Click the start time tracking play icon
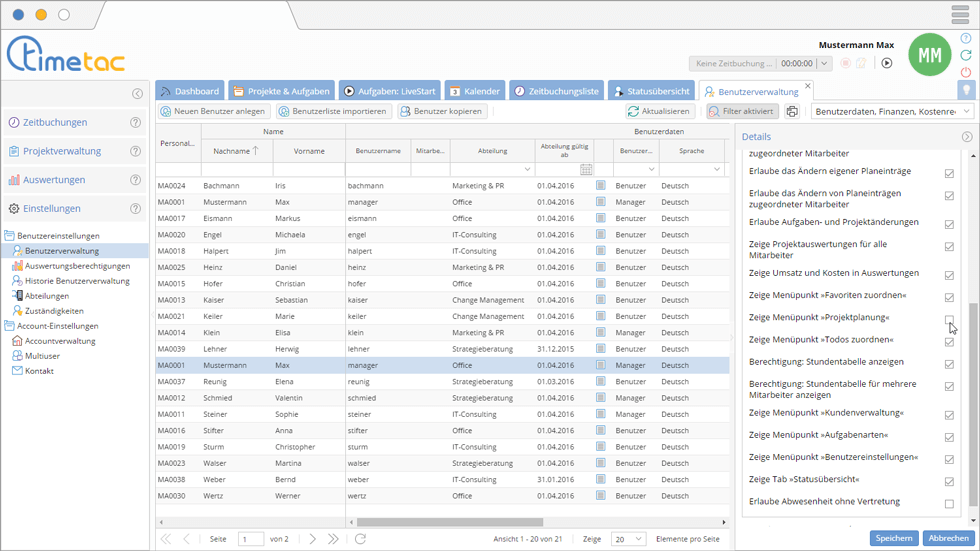The width and height of the screenshot is (980, 551). 886,63
